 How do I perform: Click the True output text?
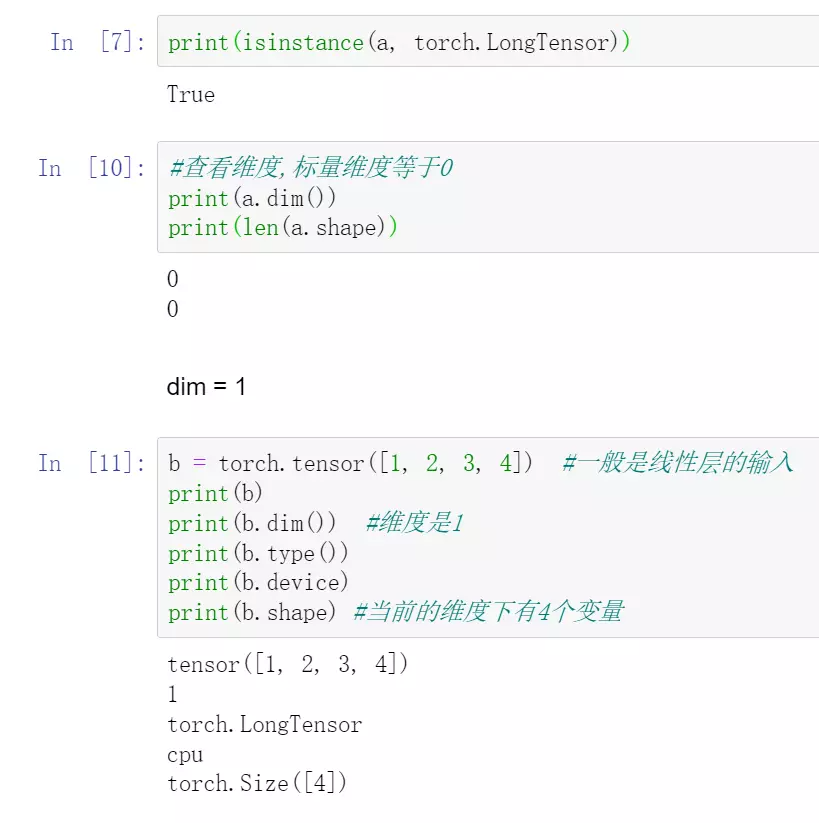click(190, 95)
